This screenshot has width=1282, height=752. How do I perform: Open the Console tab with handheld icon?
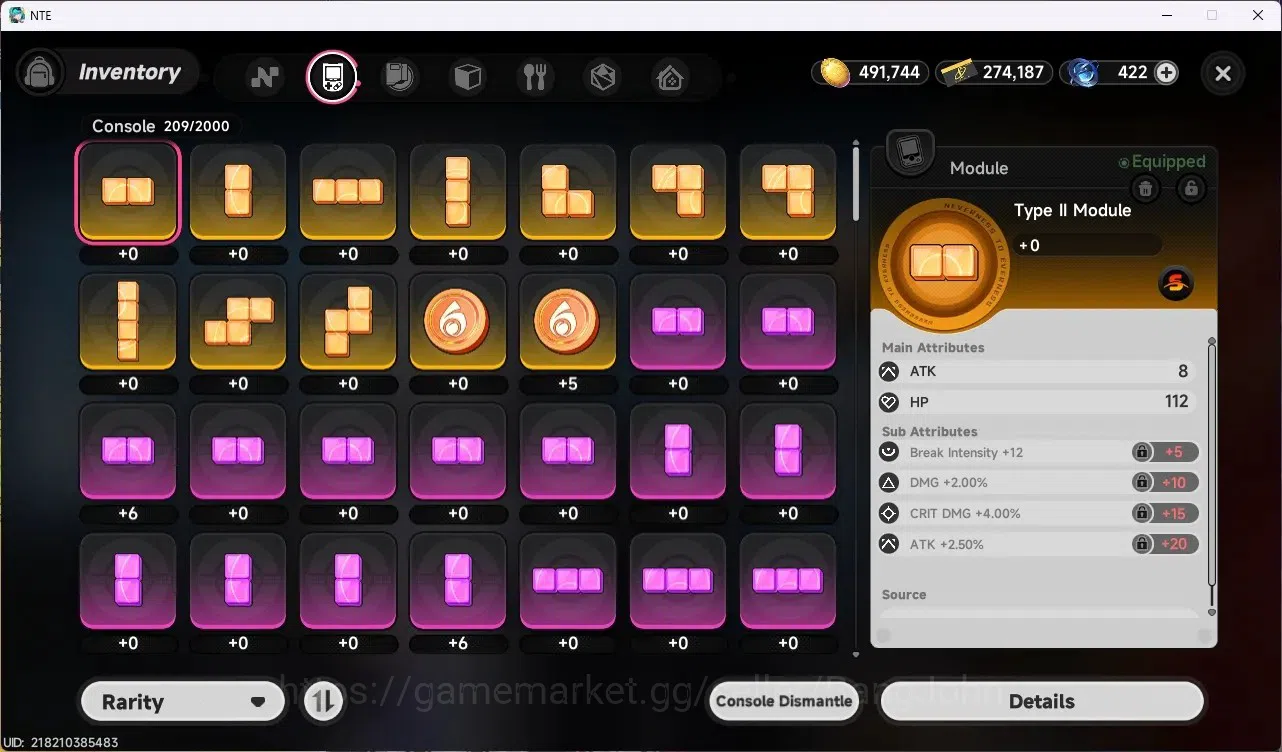coord(332,77)
